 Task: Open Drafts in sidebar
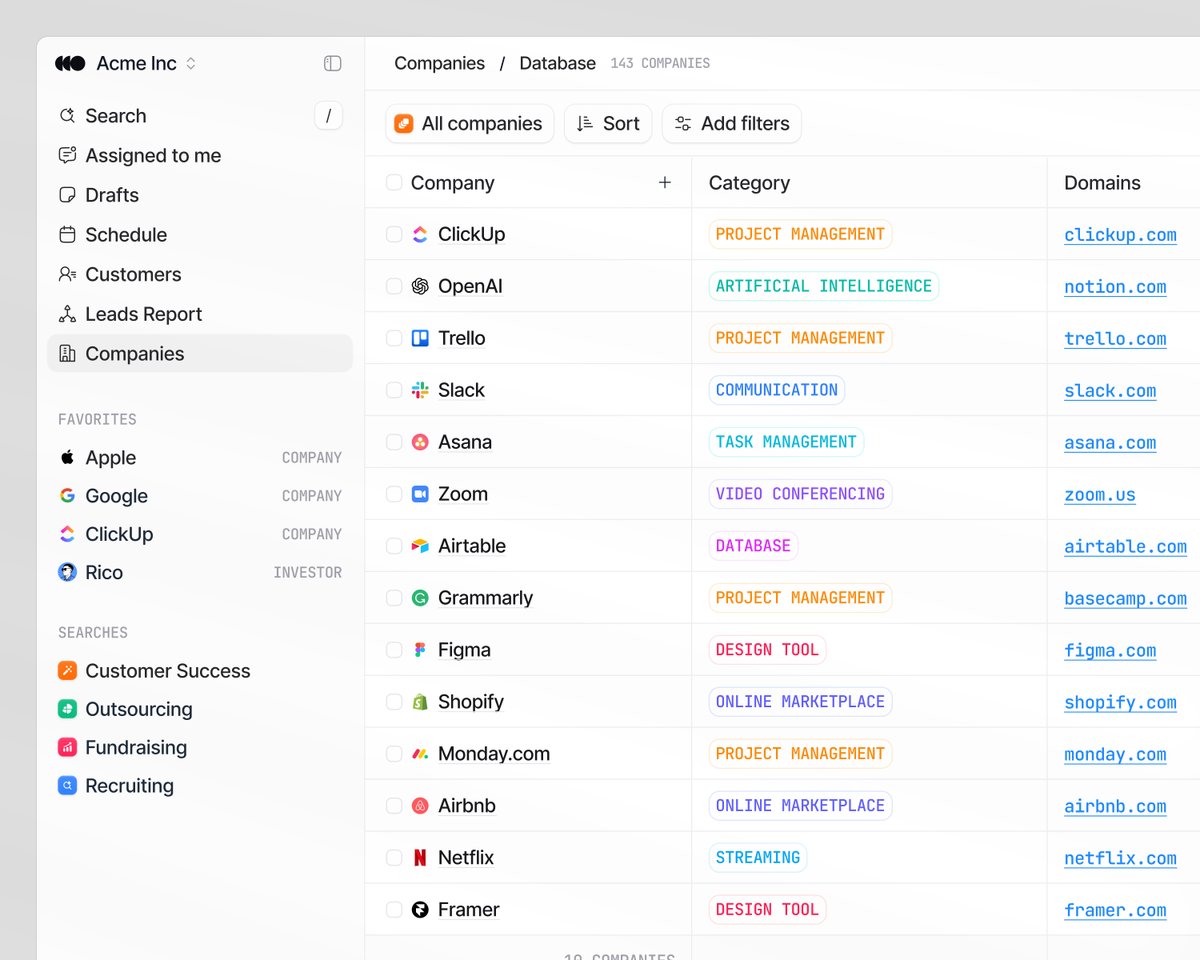click(x=200, y=195)
